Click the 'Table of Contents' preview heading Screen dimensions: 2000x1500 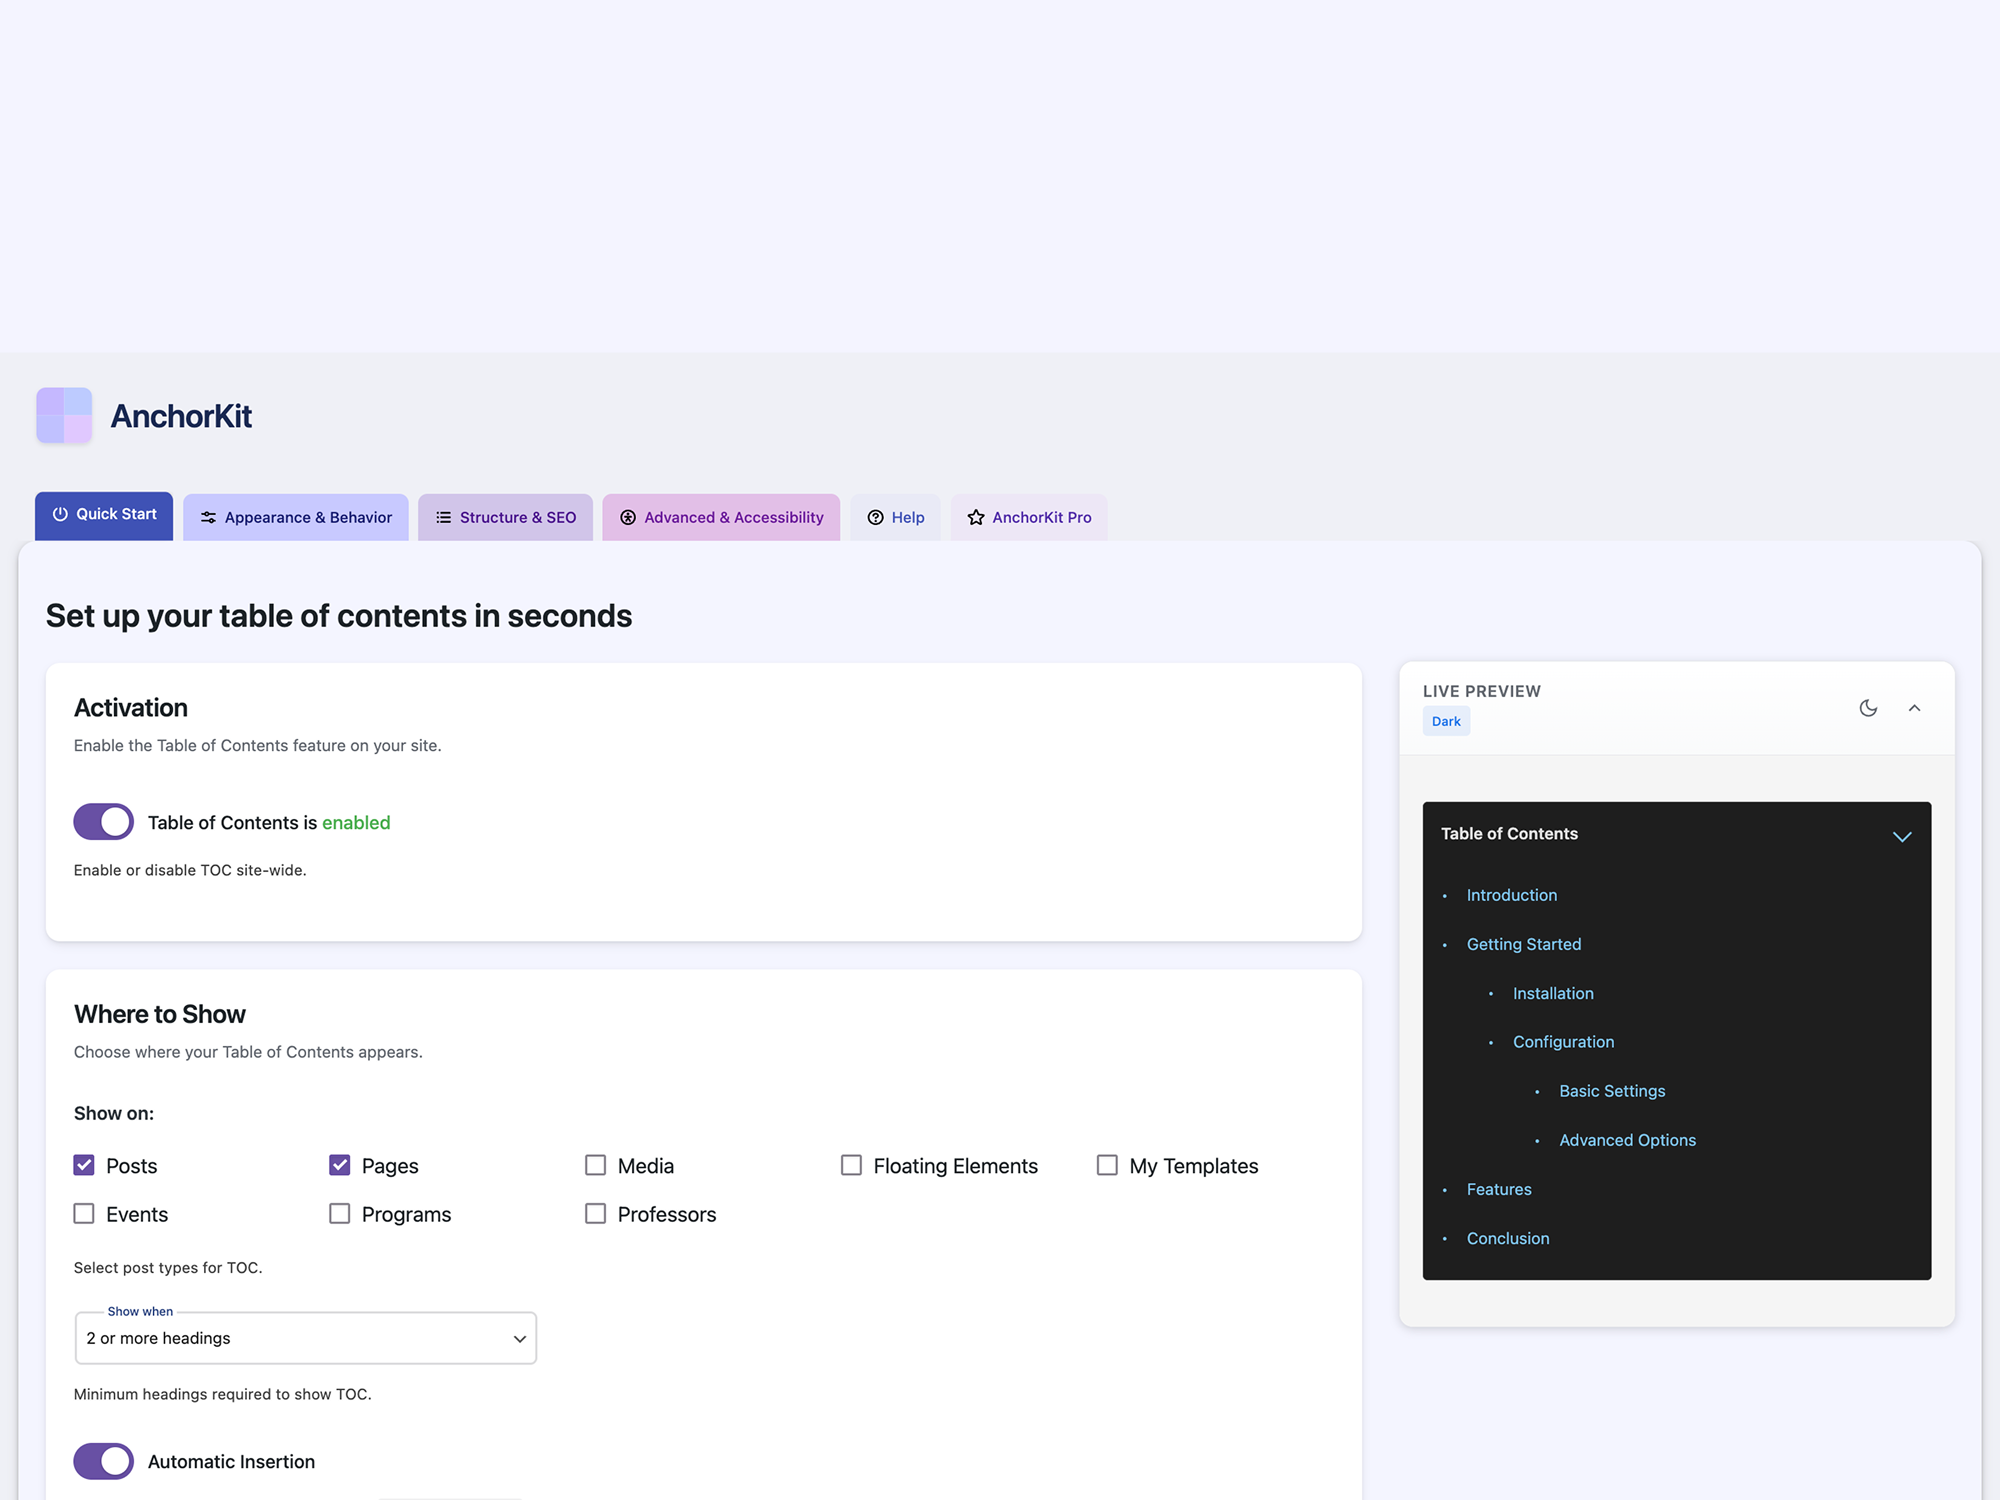click(x=1509, y=834)
